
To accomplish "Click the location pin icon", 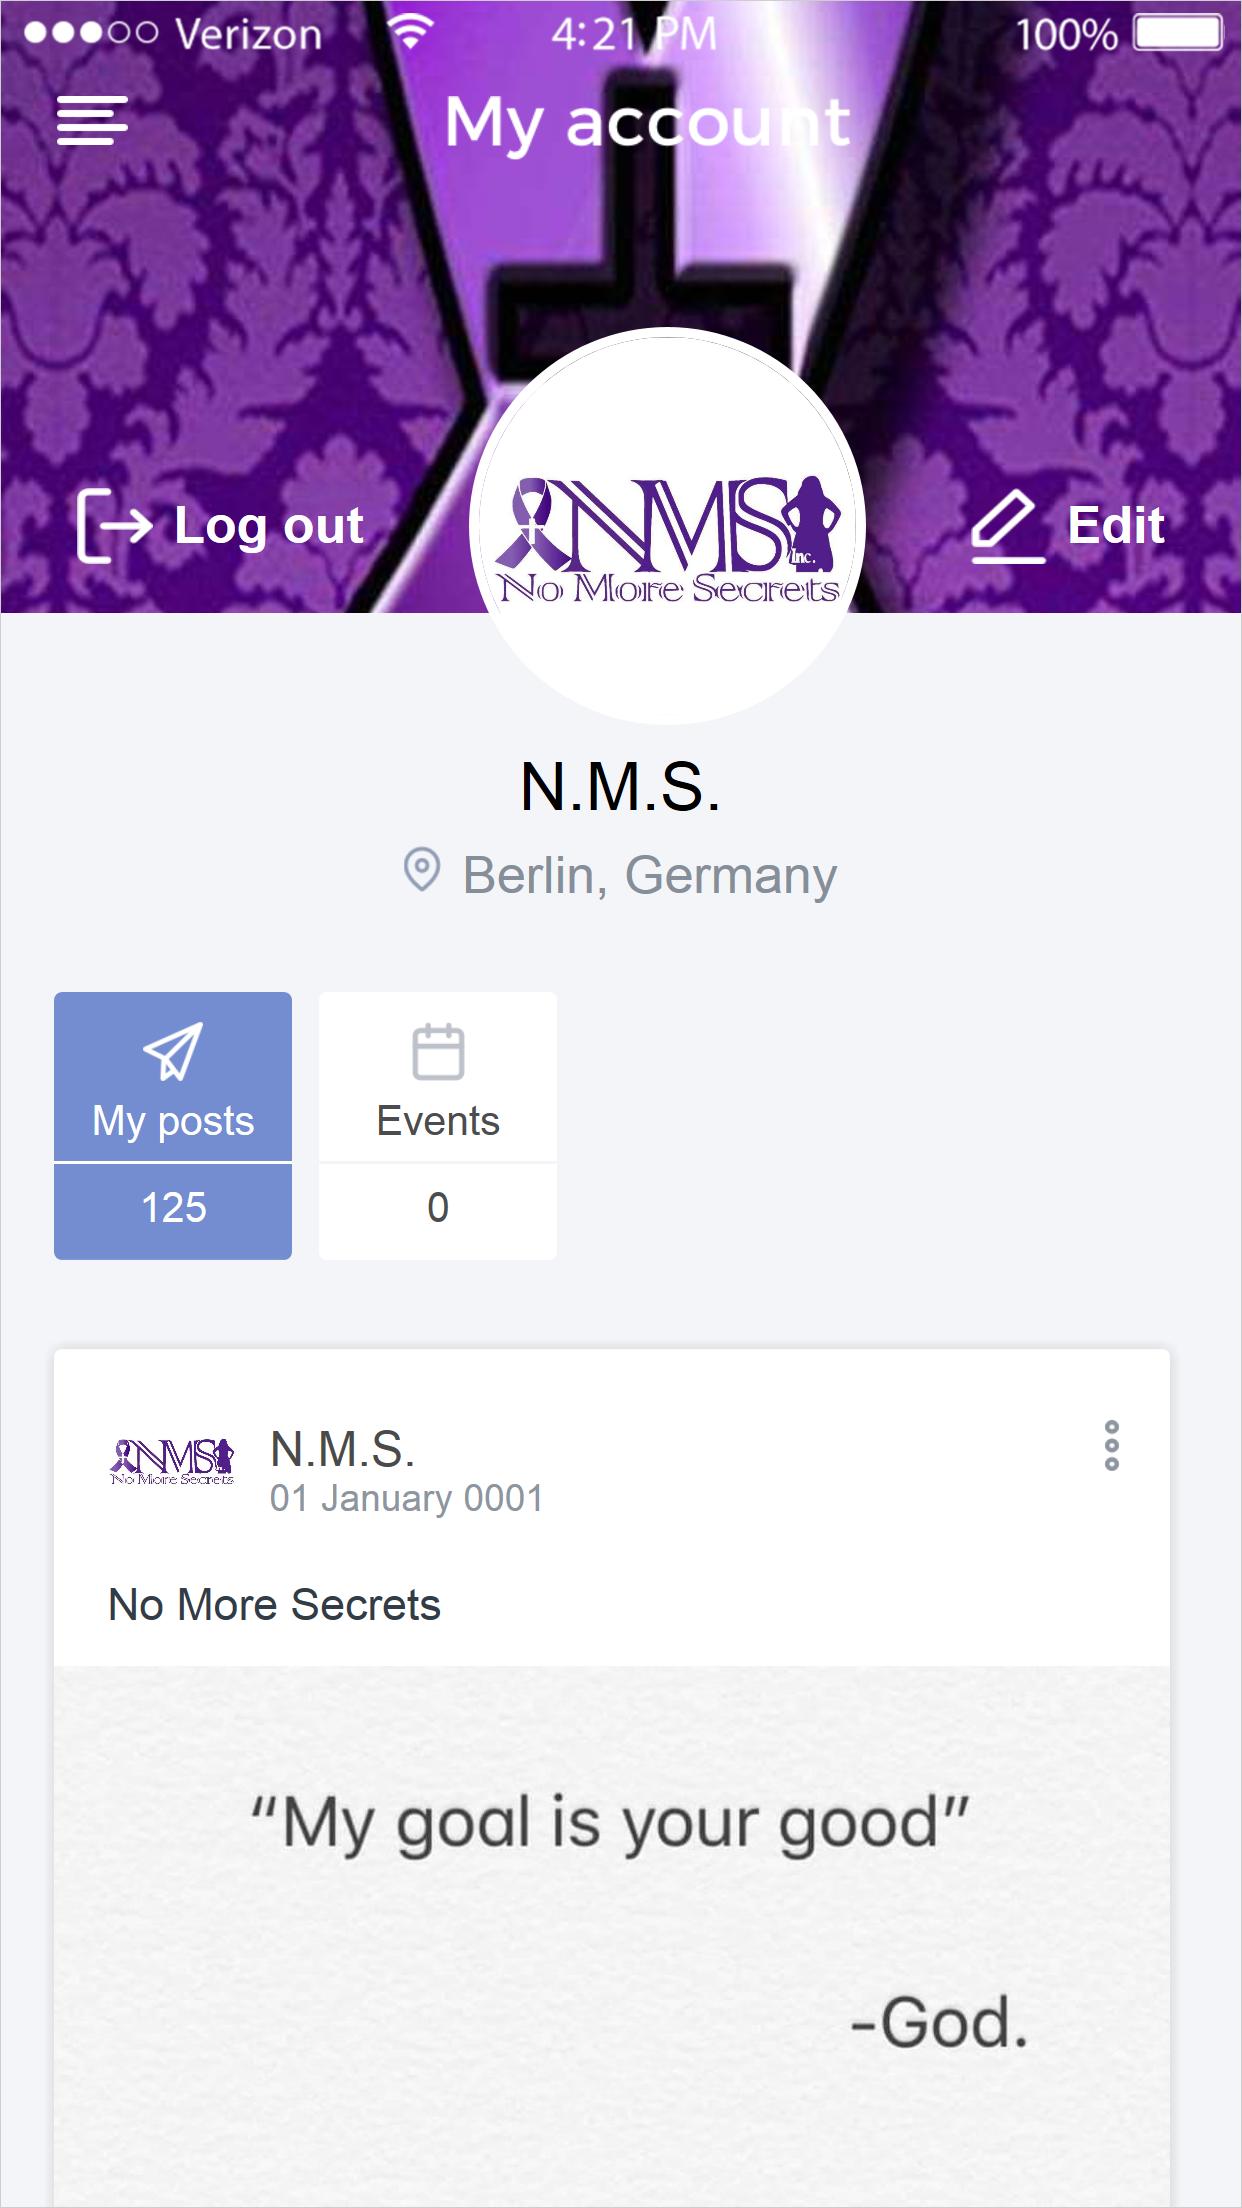I will tap(422, 870).
